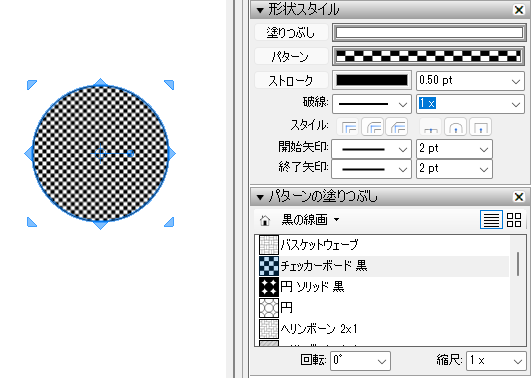Image resolution: width=531 pixels, height=378 pixels.
Task: Click the circle's center rotation handle
Action: pyautogui.click(x=131, y=154)
